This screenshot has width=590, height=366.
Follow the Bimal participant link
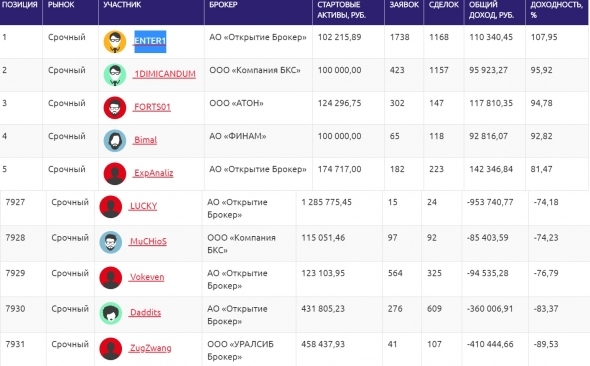pyautogui.click(x=145, y=140)
